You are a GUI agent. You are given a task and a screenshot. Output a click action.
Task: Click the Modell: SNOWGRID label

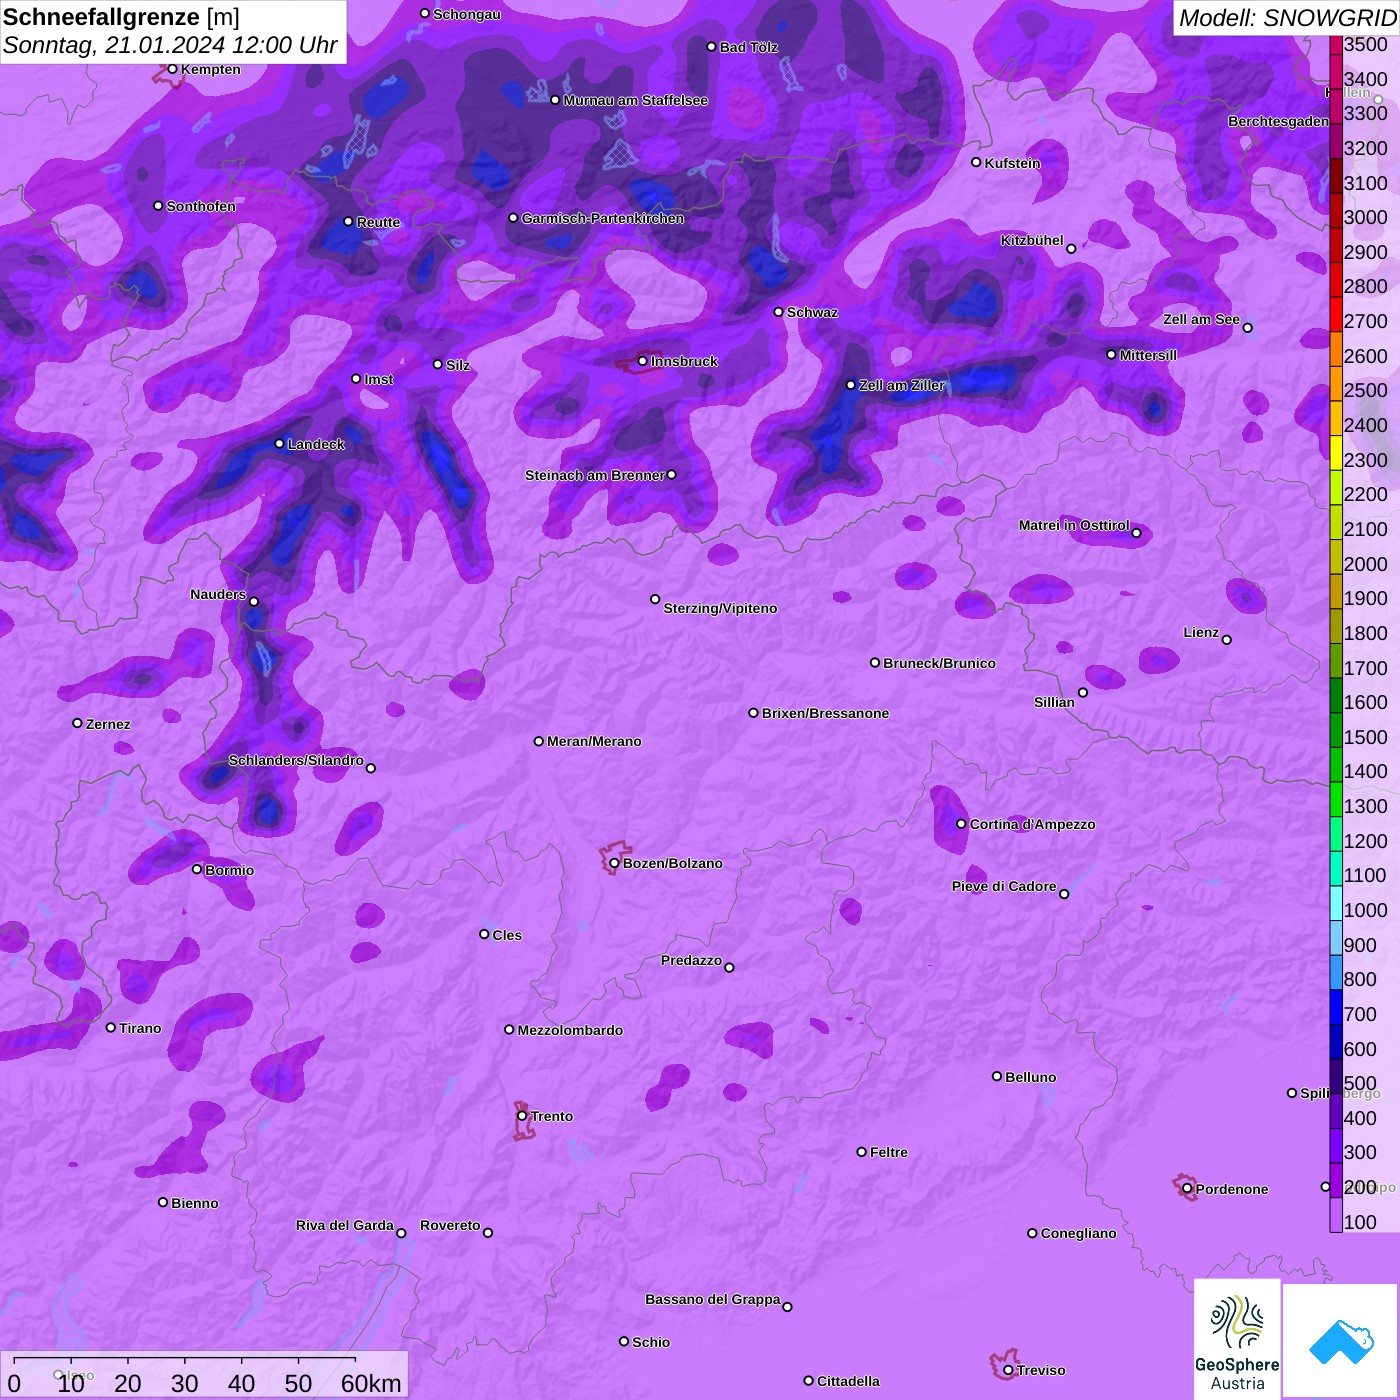(1287, 18)
